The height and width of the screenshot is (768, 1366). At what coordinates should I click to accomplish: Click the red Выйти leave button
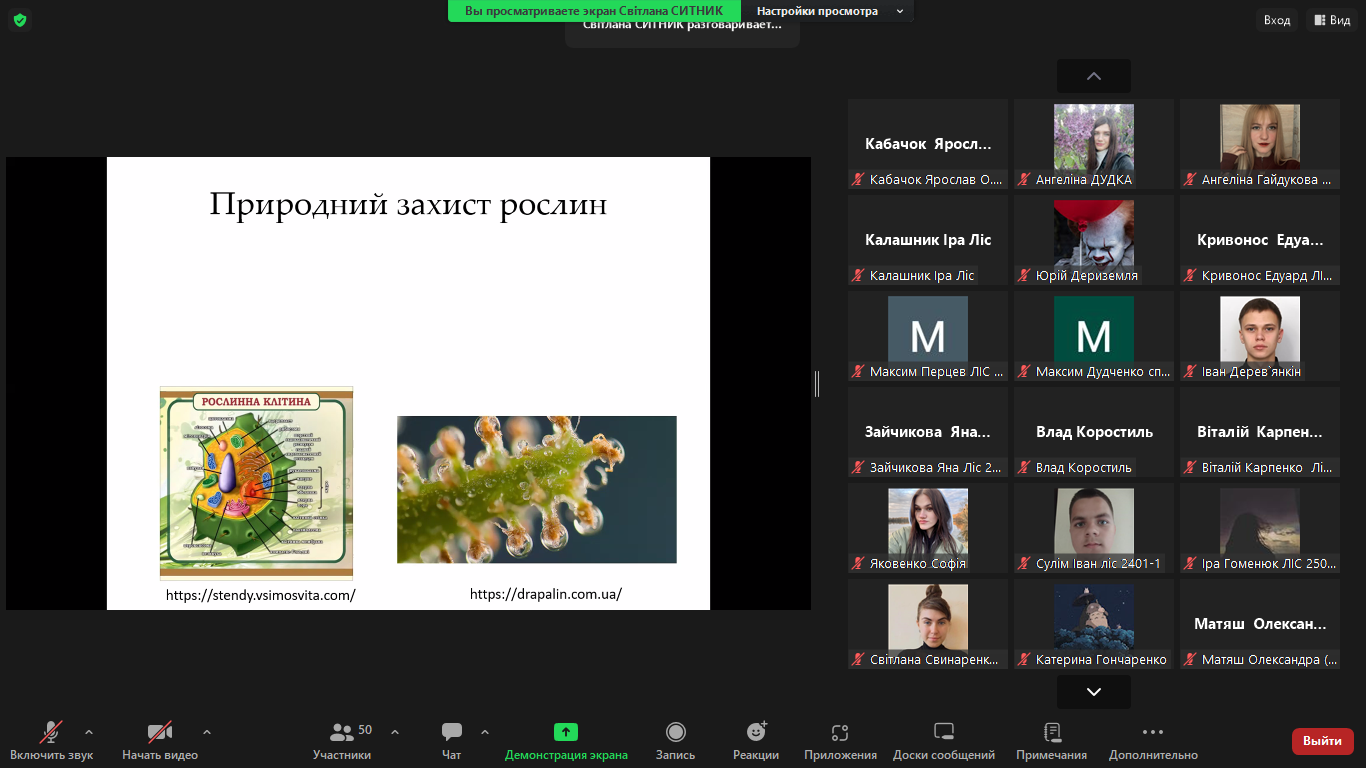[1322, 741]
